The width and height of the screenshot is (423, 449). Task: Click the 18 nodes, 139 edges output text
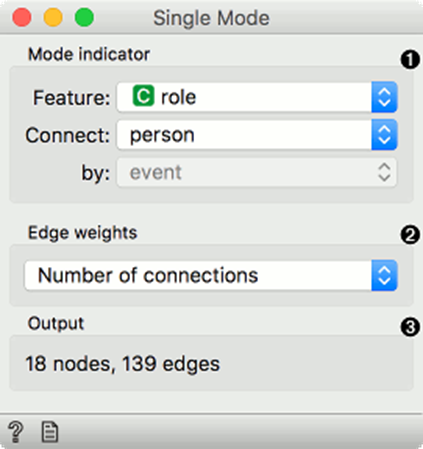[123, 364]
